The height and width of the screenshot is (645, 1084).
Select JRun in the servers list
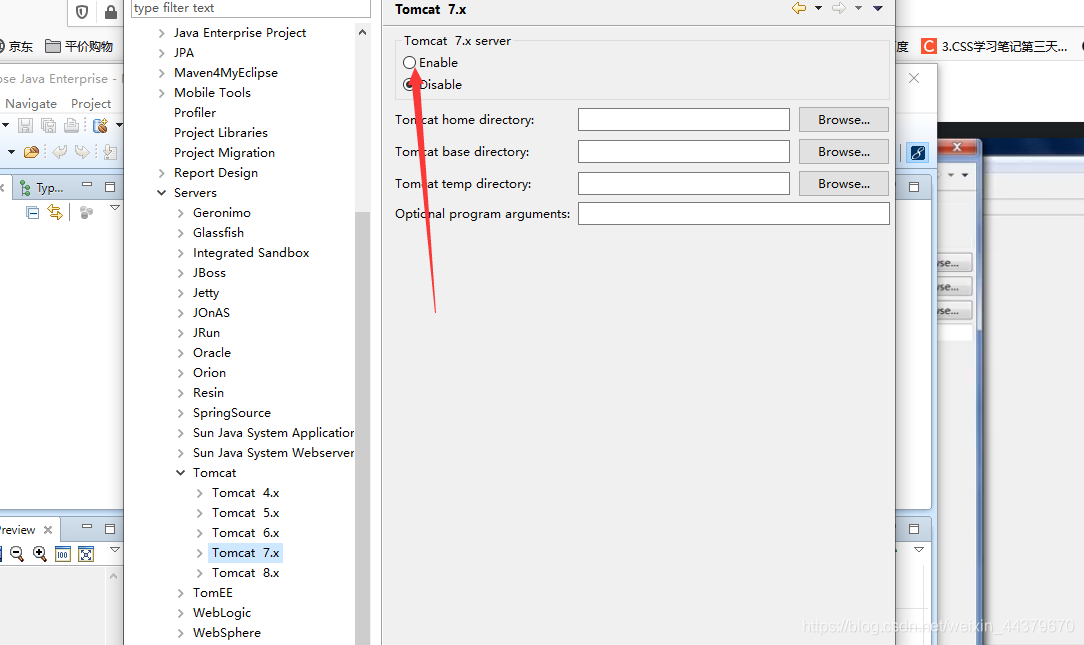pyautogui.click(x=206, y=333)
